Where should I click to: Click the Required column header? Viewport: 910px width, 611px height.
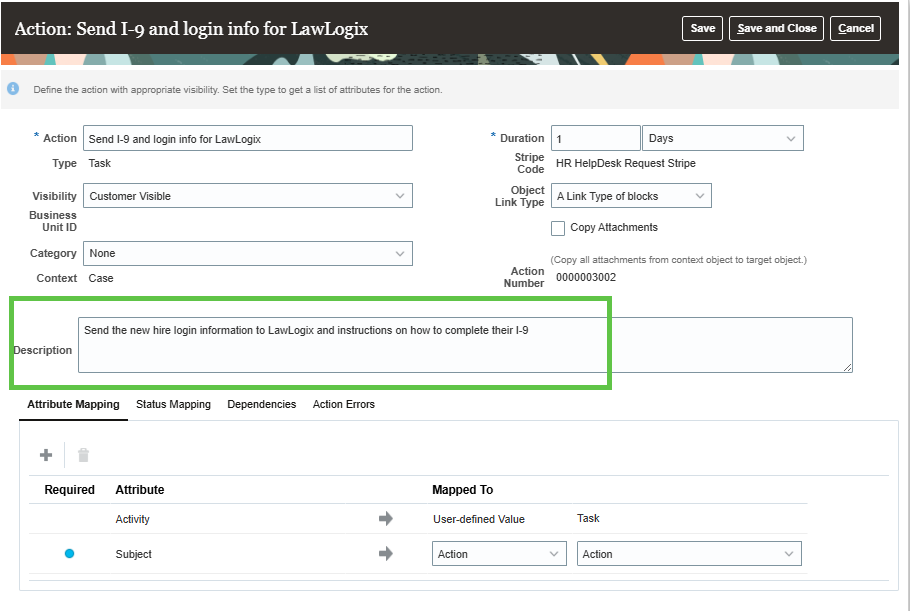pos(70,490)
